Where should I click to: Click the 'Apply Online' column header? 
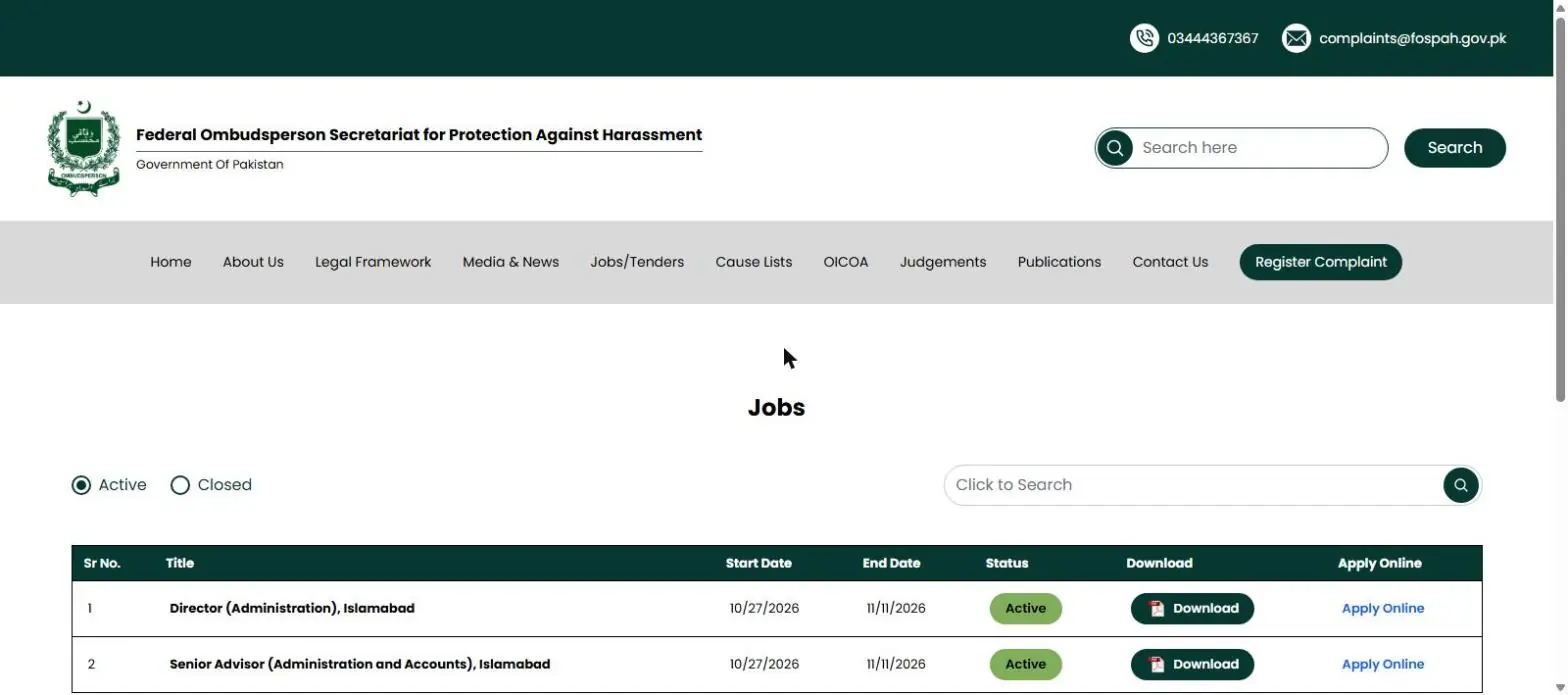(x=1380, y=563)
